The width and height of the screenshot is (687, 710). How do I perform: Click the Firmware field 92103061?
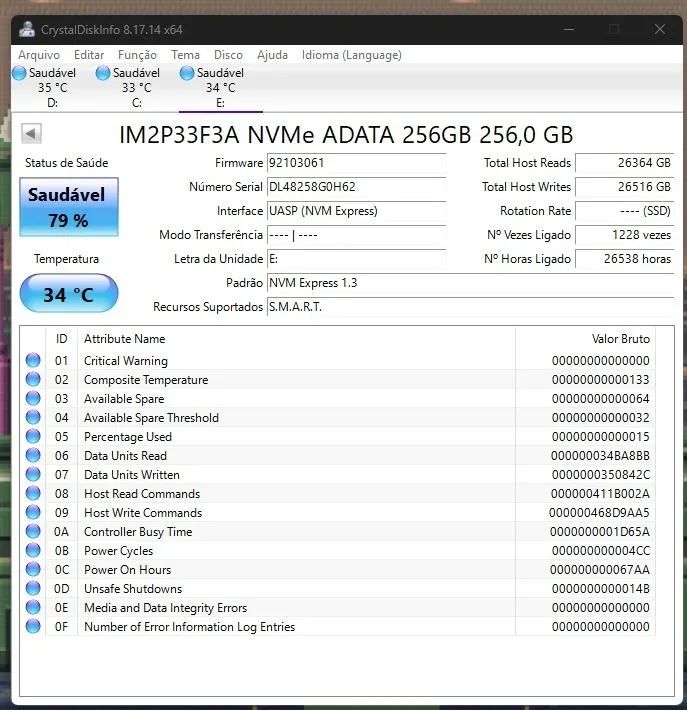click(x=356, y=163)
